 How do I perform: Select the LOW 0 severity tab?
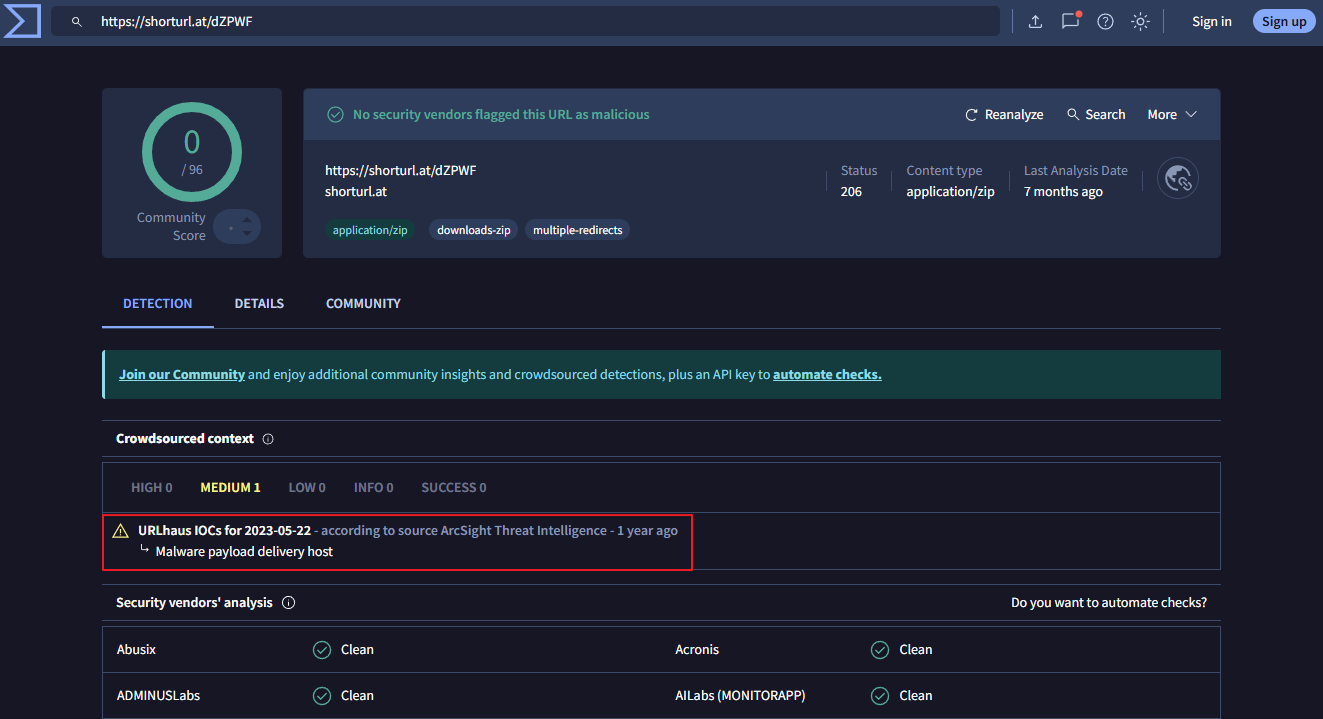point(307,488)
